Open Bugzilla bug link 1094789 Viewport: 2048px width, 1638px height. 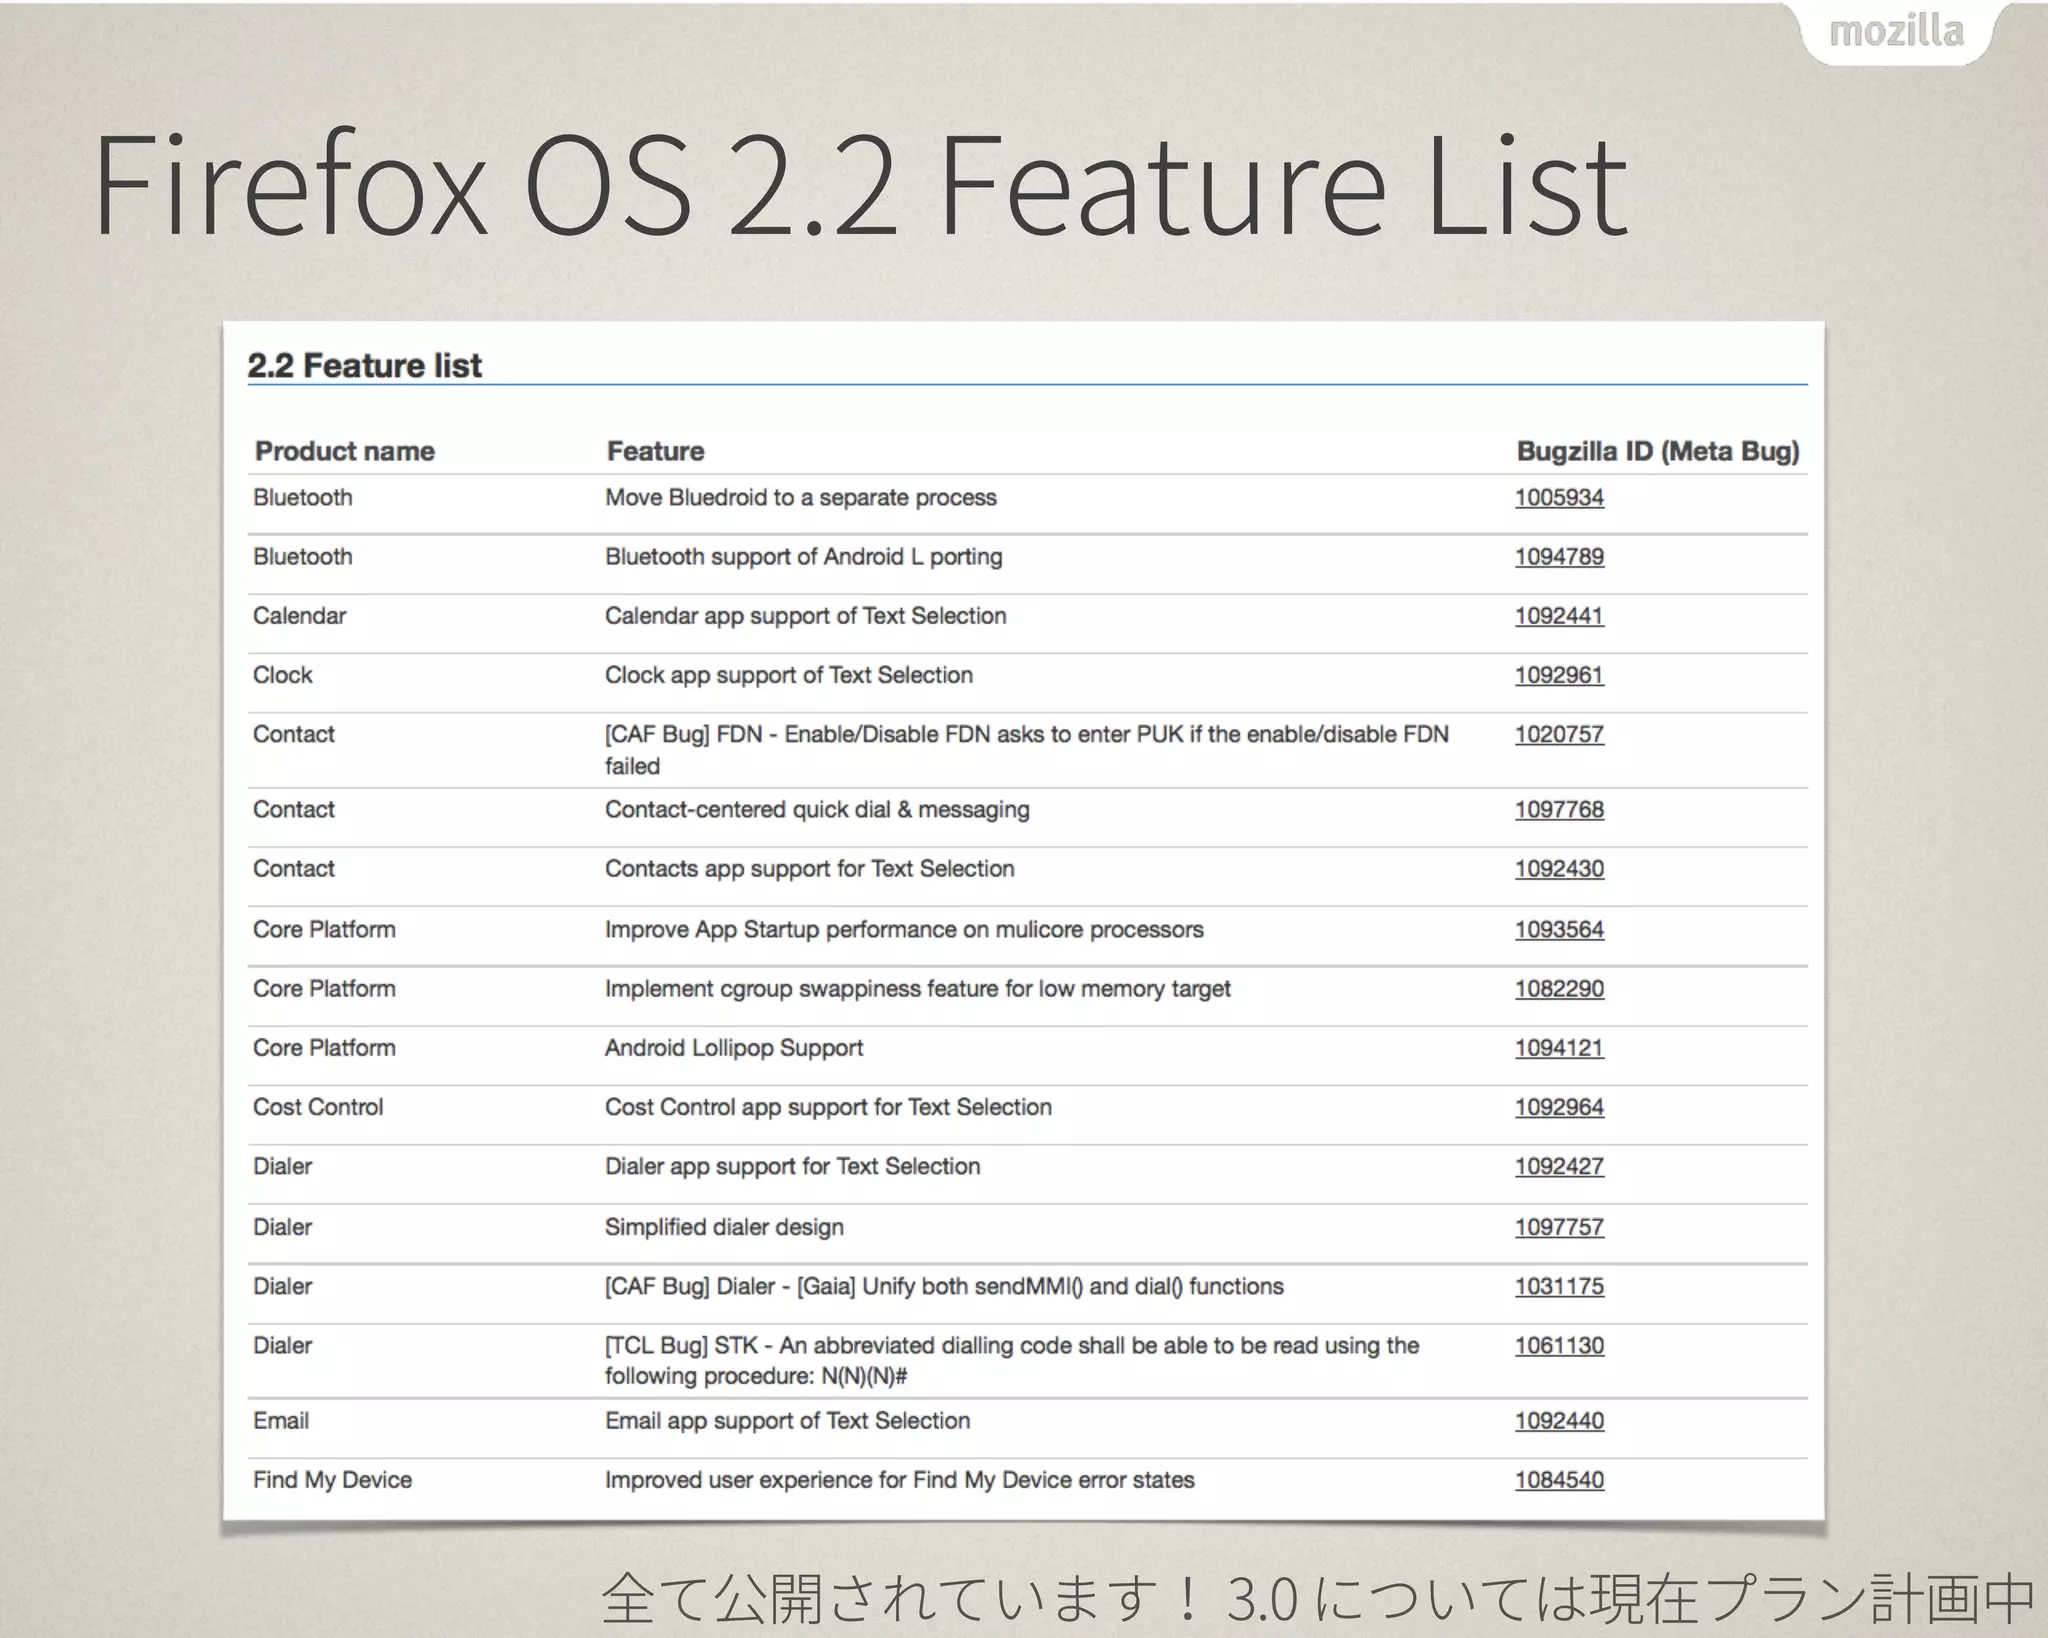(1558, 557)
